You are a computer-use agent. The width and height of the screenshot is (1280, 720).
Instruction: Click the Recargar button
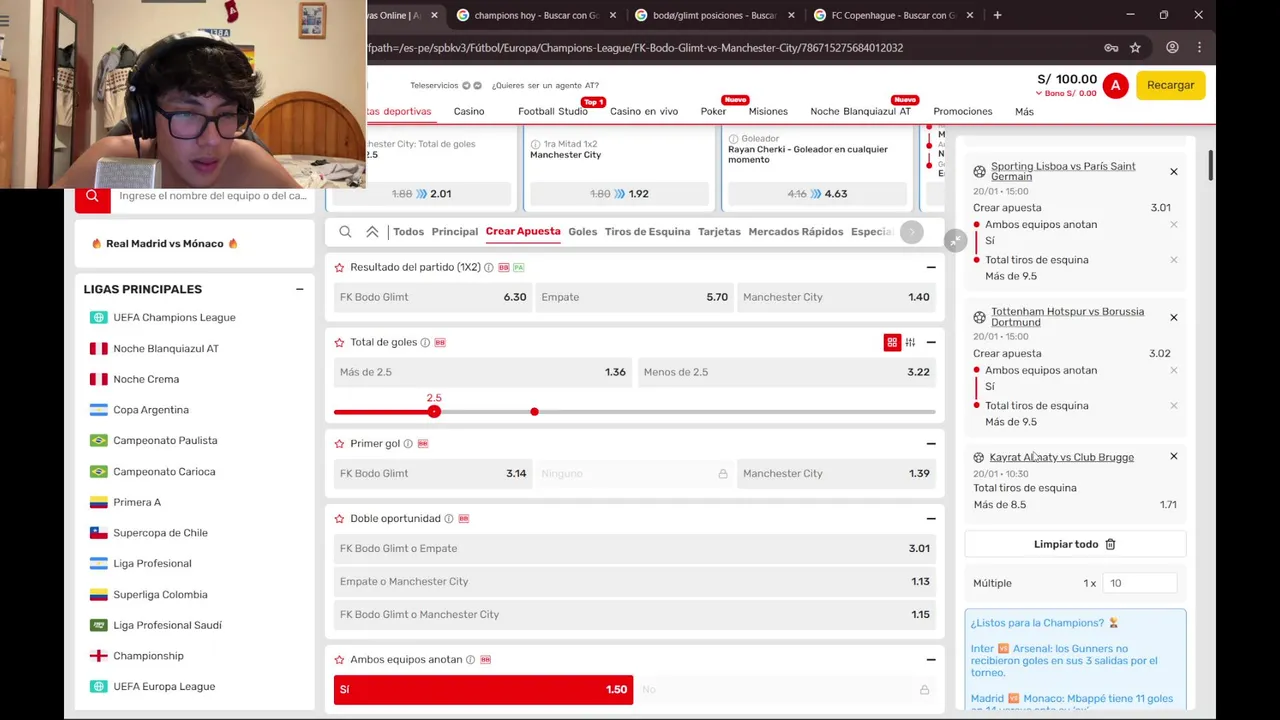[x=1170, y=86]
